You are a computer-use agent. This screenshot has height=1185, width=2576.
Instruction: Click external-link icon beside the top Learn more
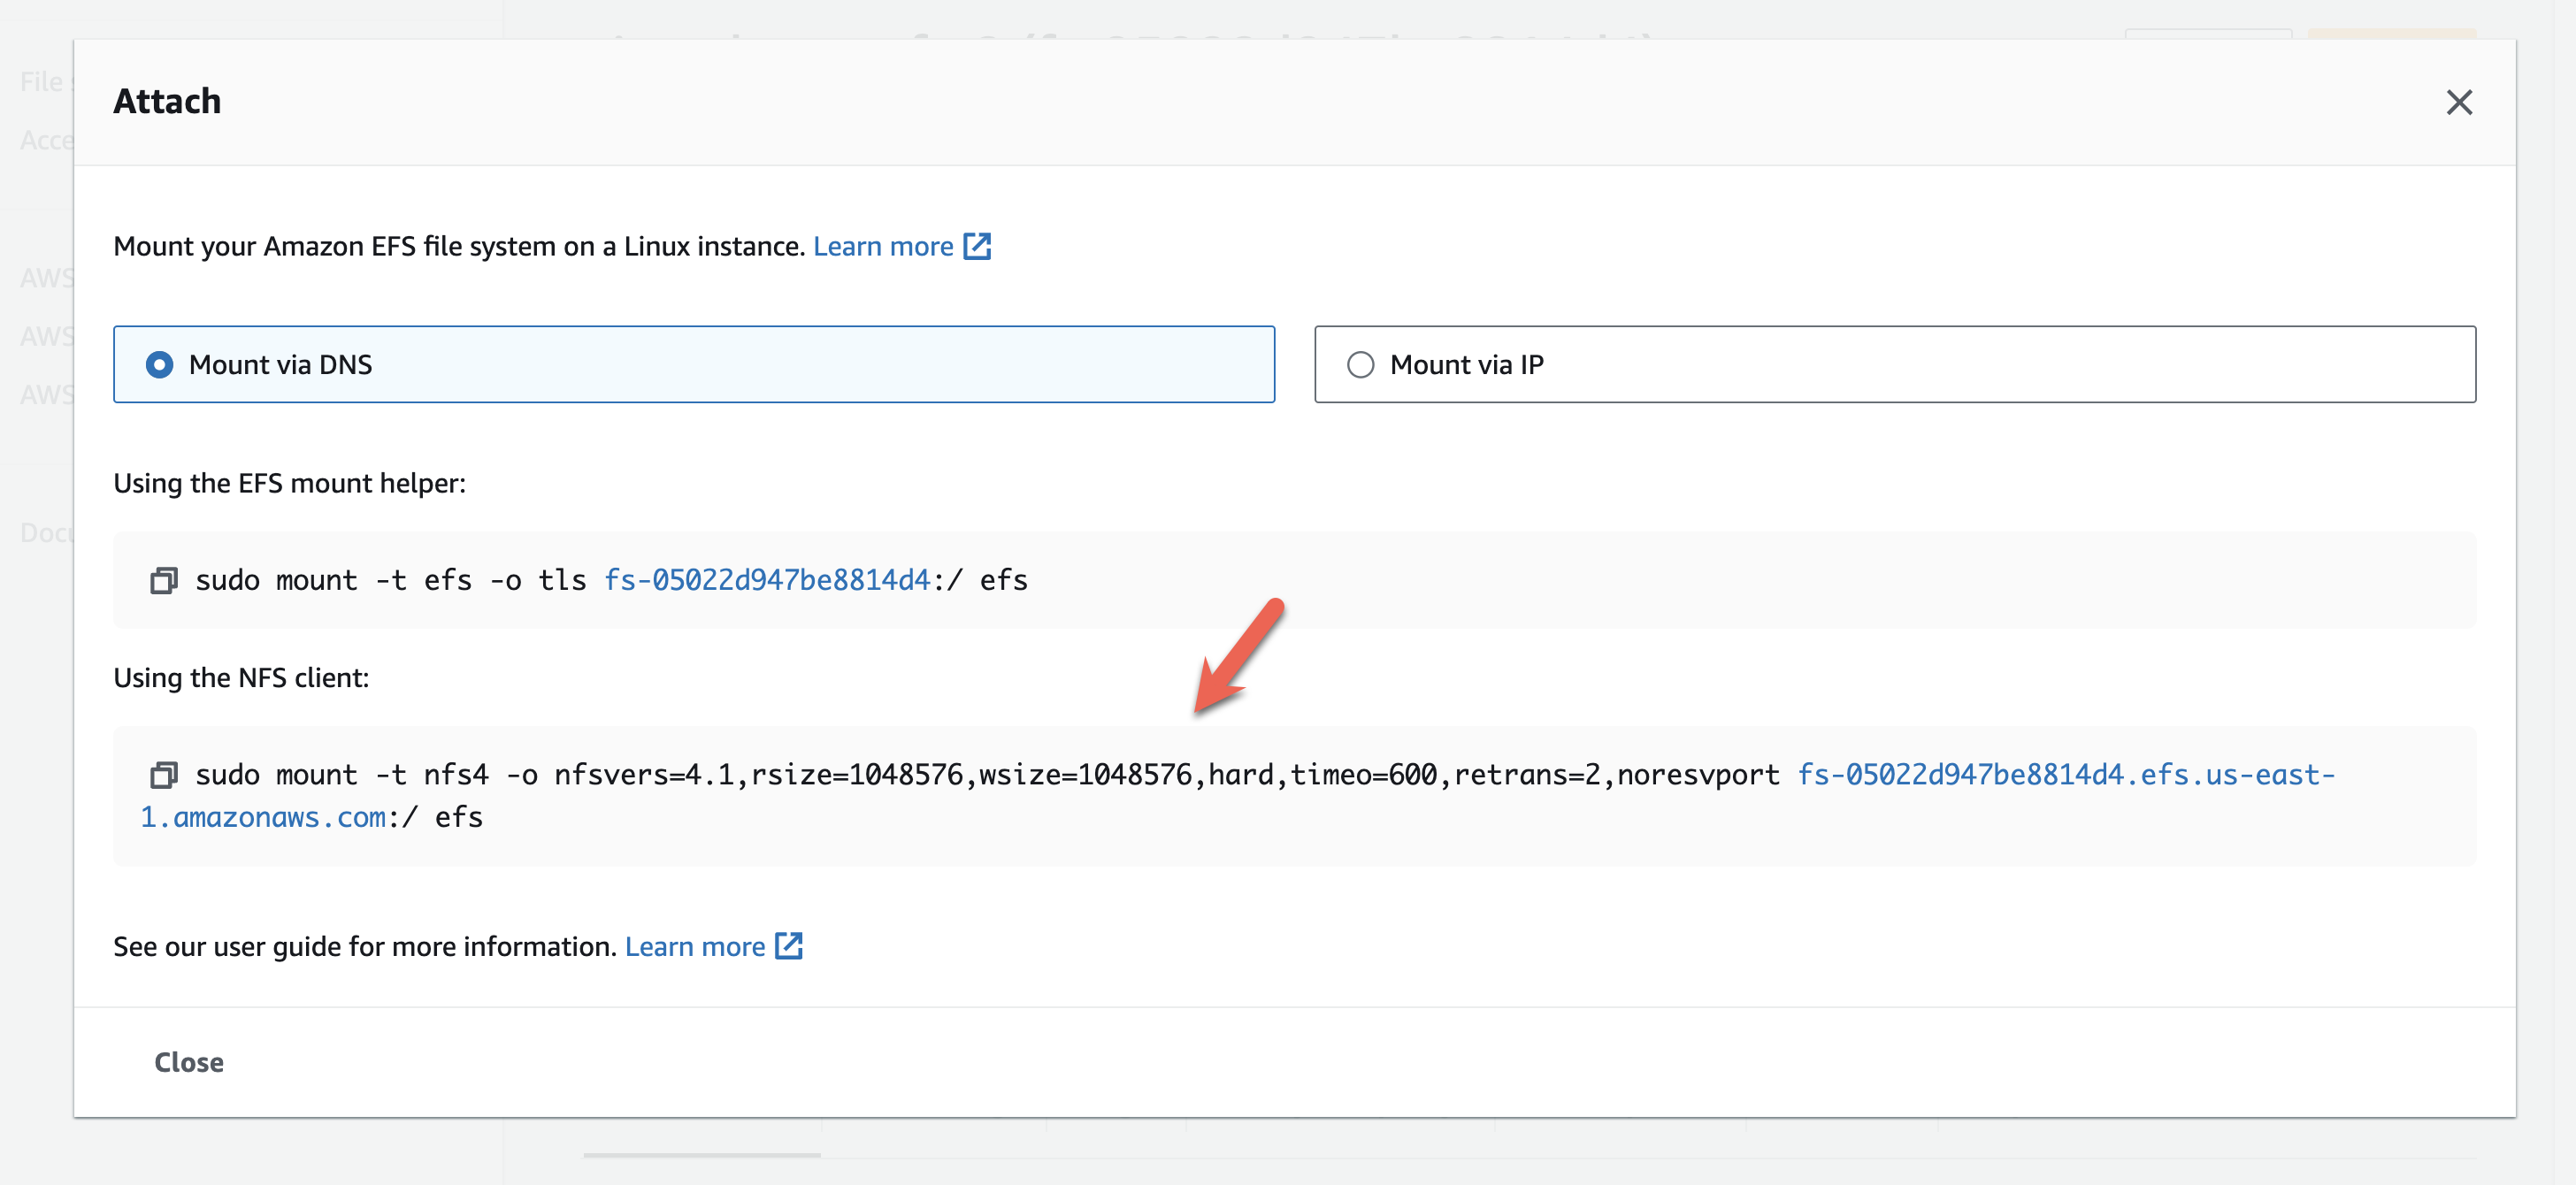[976, 246]
